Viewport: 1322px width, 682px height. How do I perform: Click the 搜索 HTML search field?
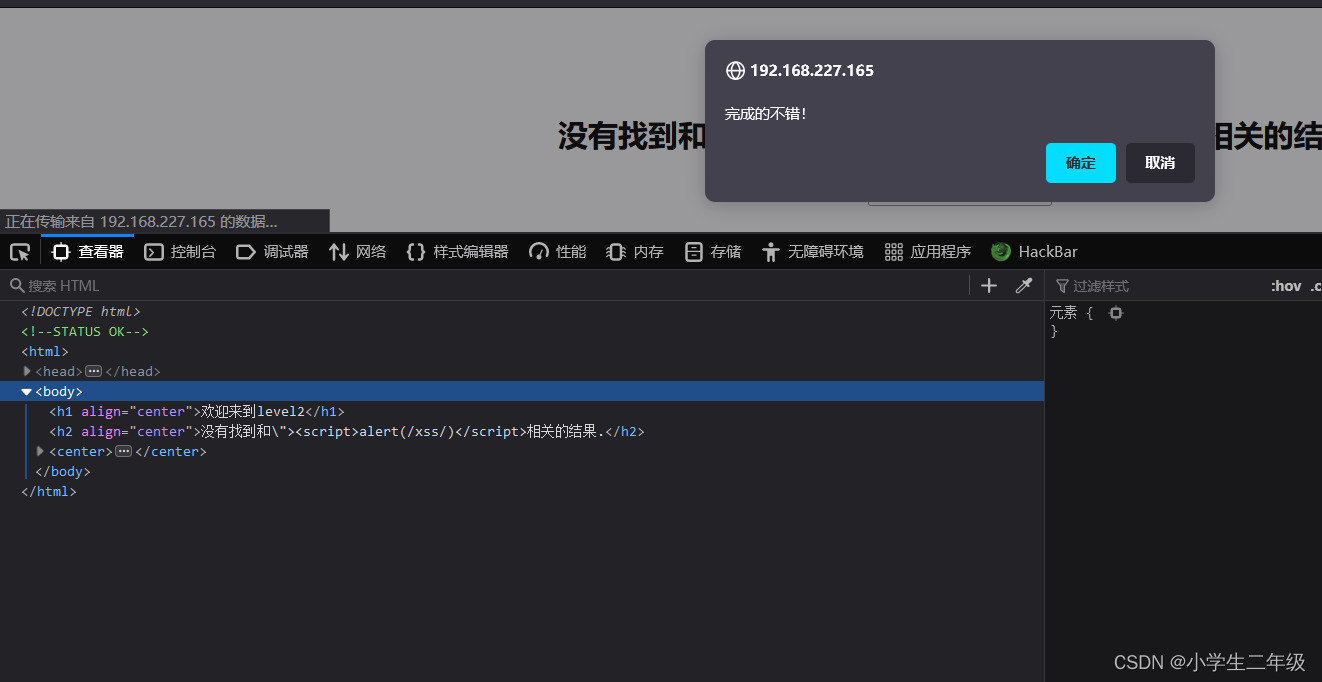[485, 286]
